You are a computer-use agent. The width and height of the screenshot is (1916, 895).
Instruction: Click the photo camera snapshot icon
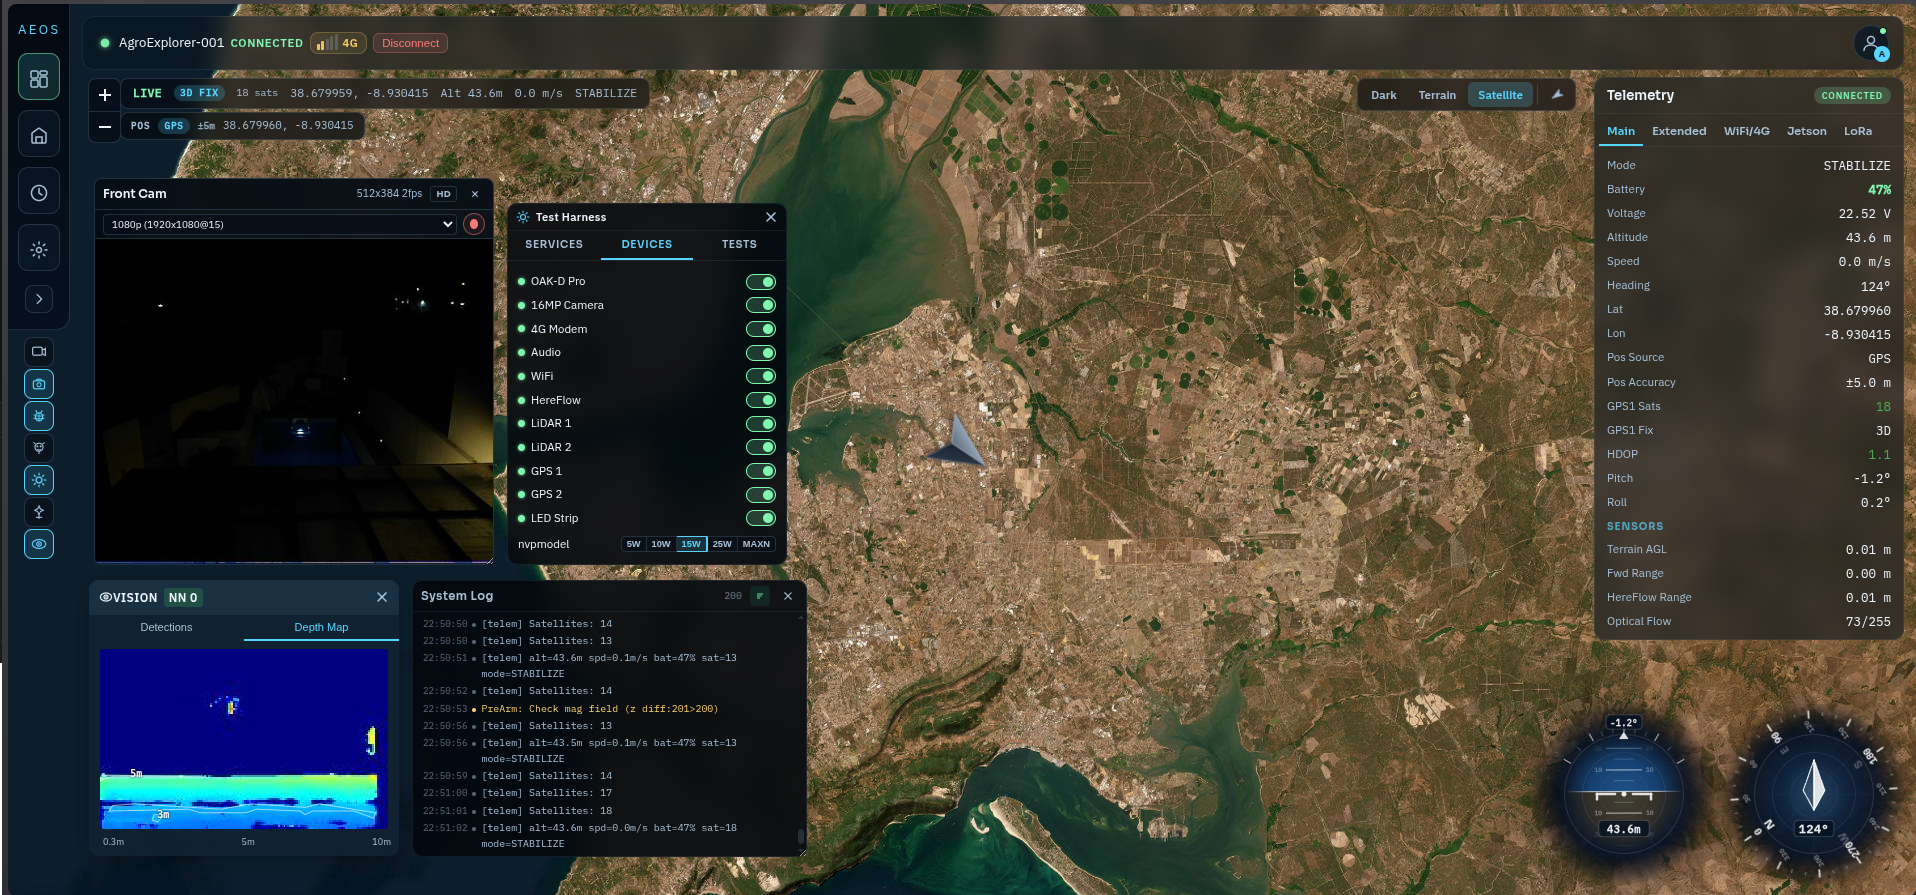click(39, 384)
